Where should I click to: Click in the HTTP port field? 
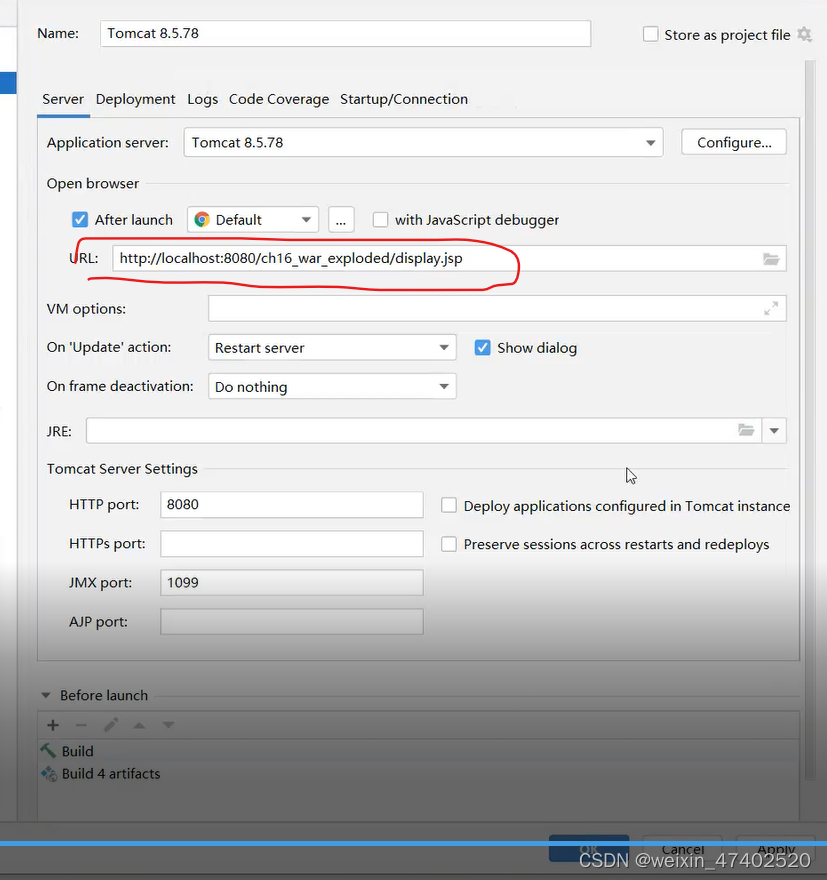(292, 505)
